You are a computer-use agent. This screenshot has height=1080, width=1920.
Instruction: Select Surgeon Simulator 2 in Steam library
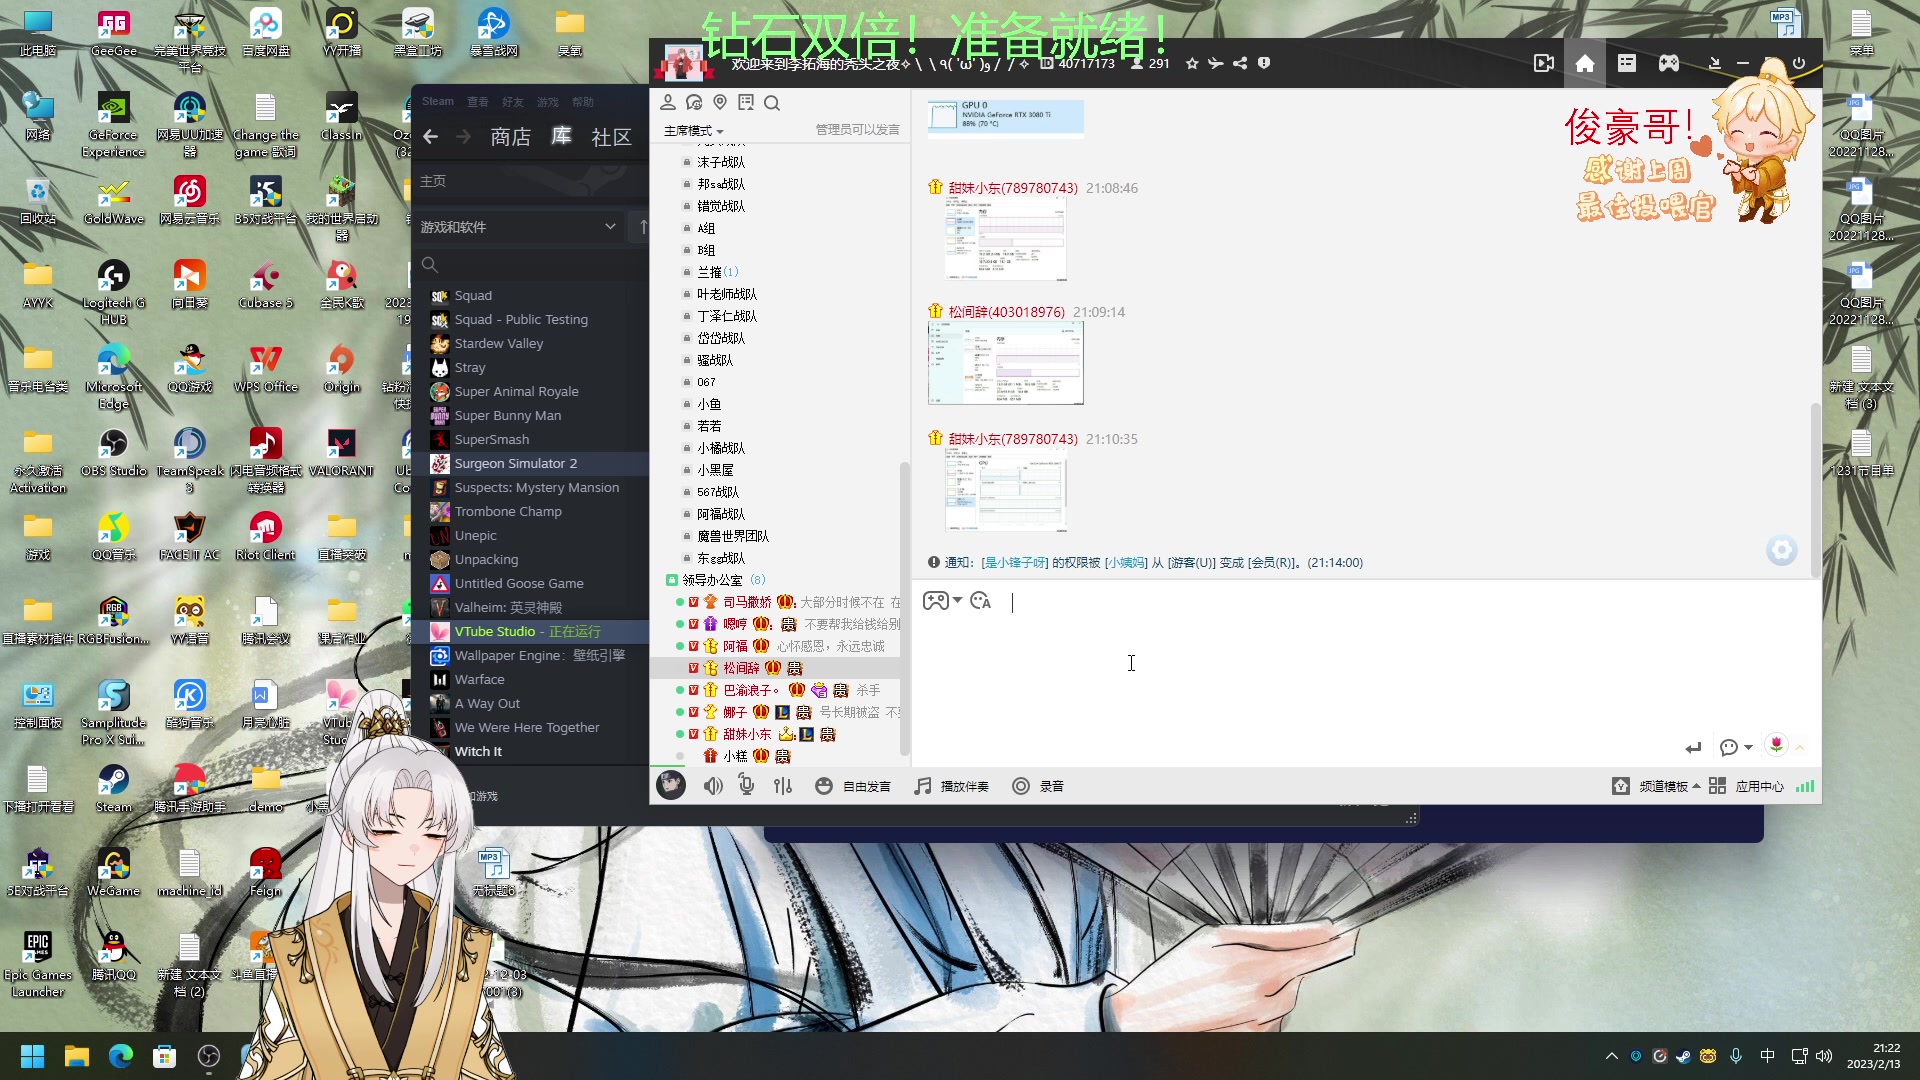[516, 464]
